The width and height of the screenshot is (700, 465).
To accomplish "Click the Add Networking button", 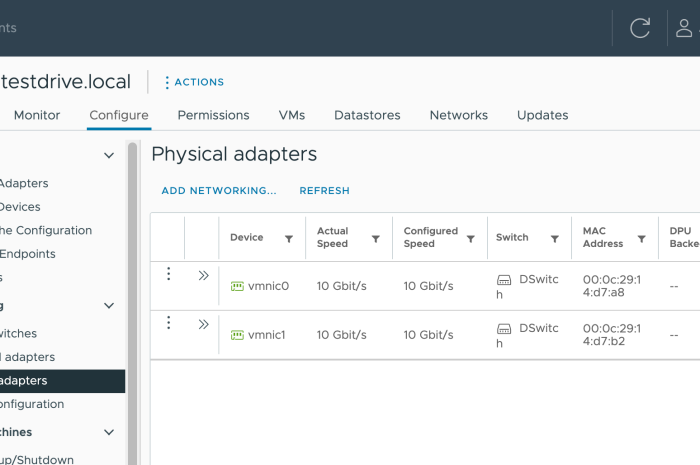I will pyautogui.click(x=219, y=190).
